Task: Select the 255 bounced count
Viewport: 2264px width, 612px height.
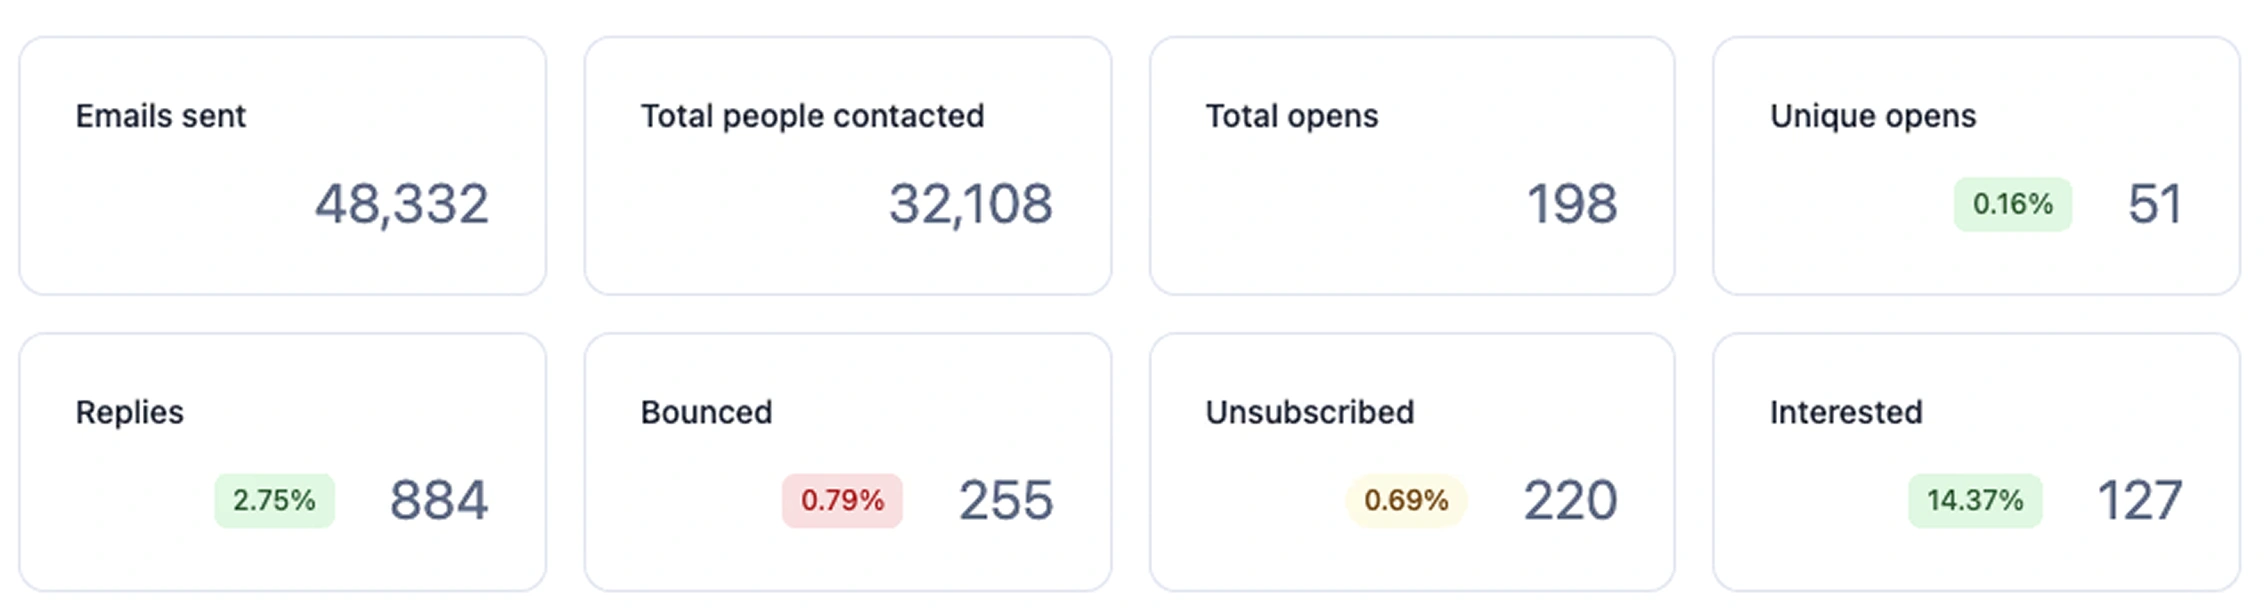Action: point(1005,500)
